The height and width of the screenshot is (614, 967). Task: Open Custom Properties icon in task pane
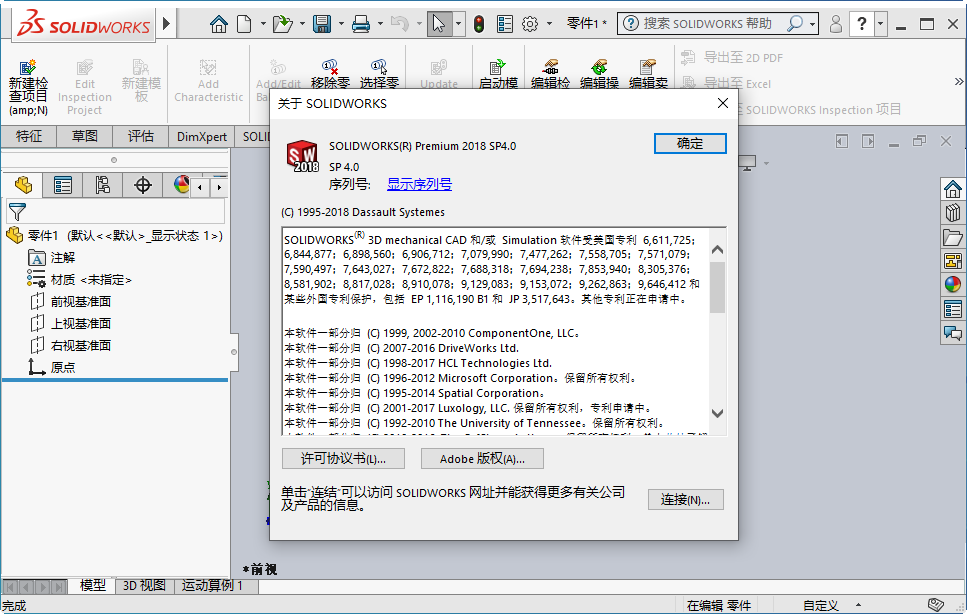(x=953, y=309)
